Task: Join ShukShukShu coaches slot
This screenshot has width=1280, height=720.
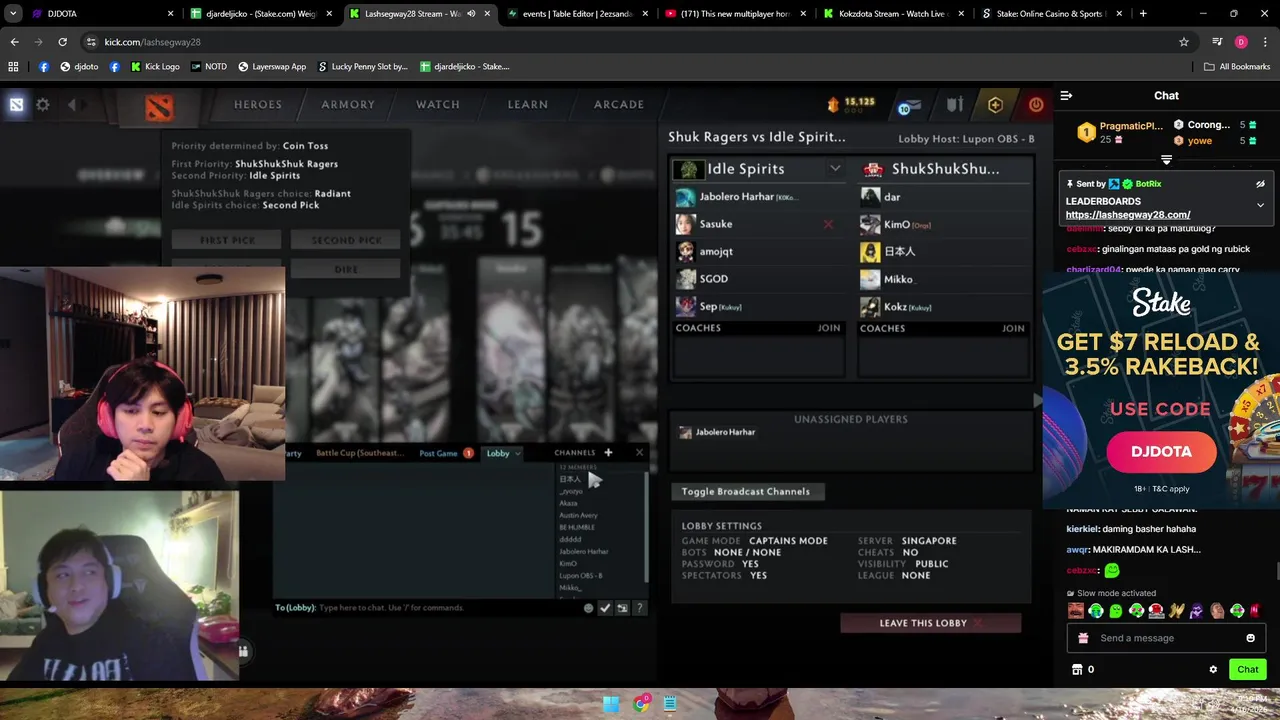Action: pyautogui.click(x=1013, y=328)
